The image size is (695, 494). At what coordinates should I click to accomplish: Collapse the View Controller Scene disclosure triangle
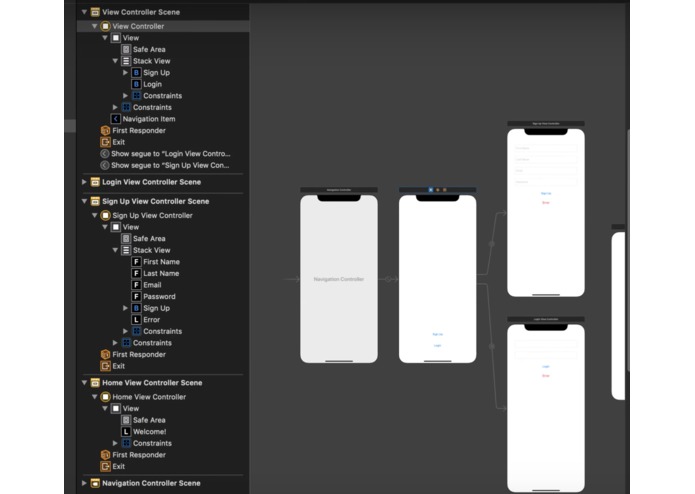[84, 12]
